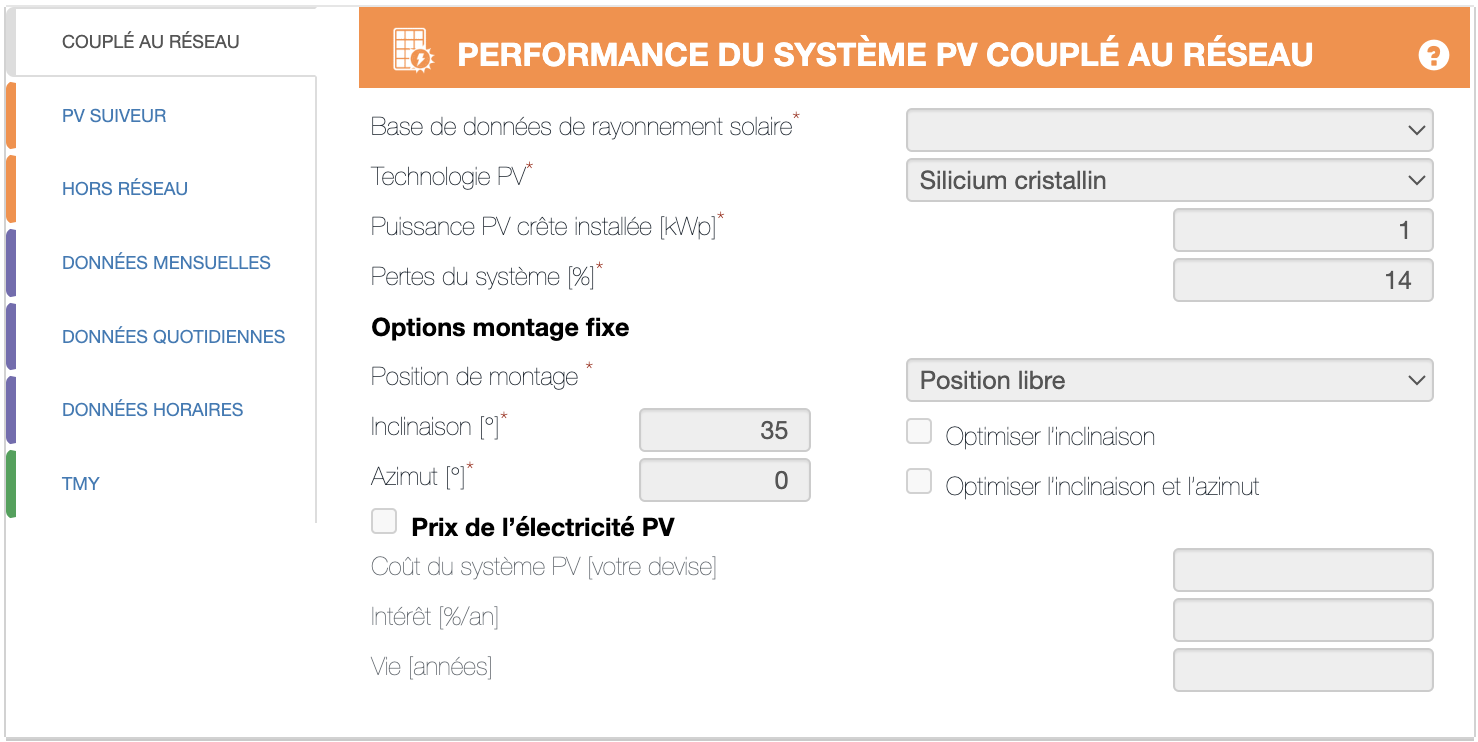Select COUPLÉ AU RÉSEAU tab

pos(151,42)
